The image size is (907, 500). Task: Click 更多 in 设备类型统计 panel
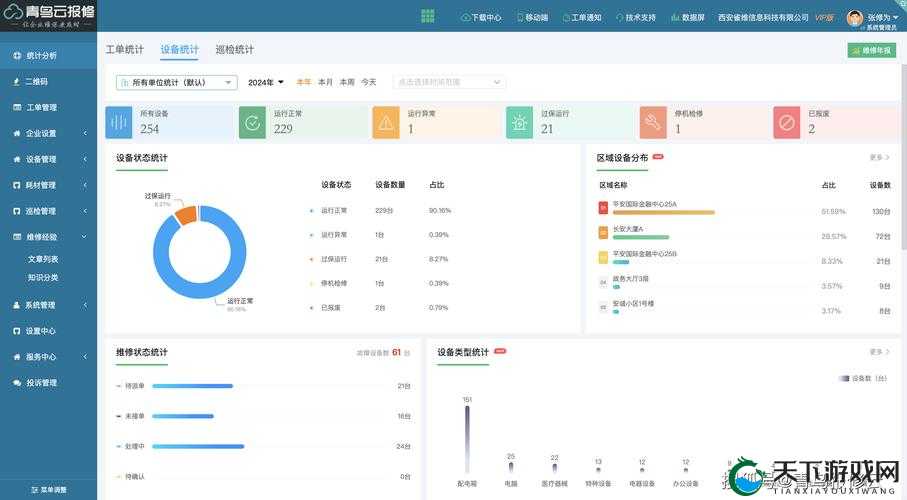tap(879, 352)
